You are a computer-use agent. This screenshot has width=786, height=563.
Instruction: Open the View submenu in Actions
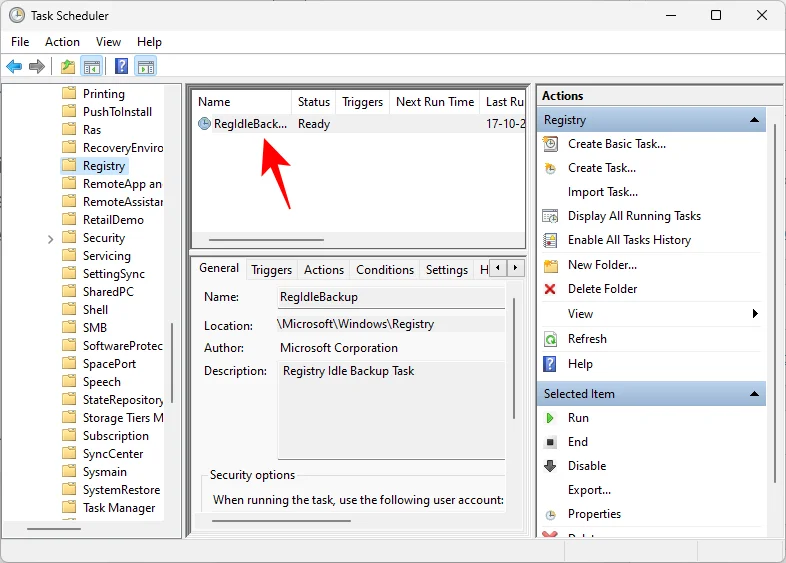755,314
